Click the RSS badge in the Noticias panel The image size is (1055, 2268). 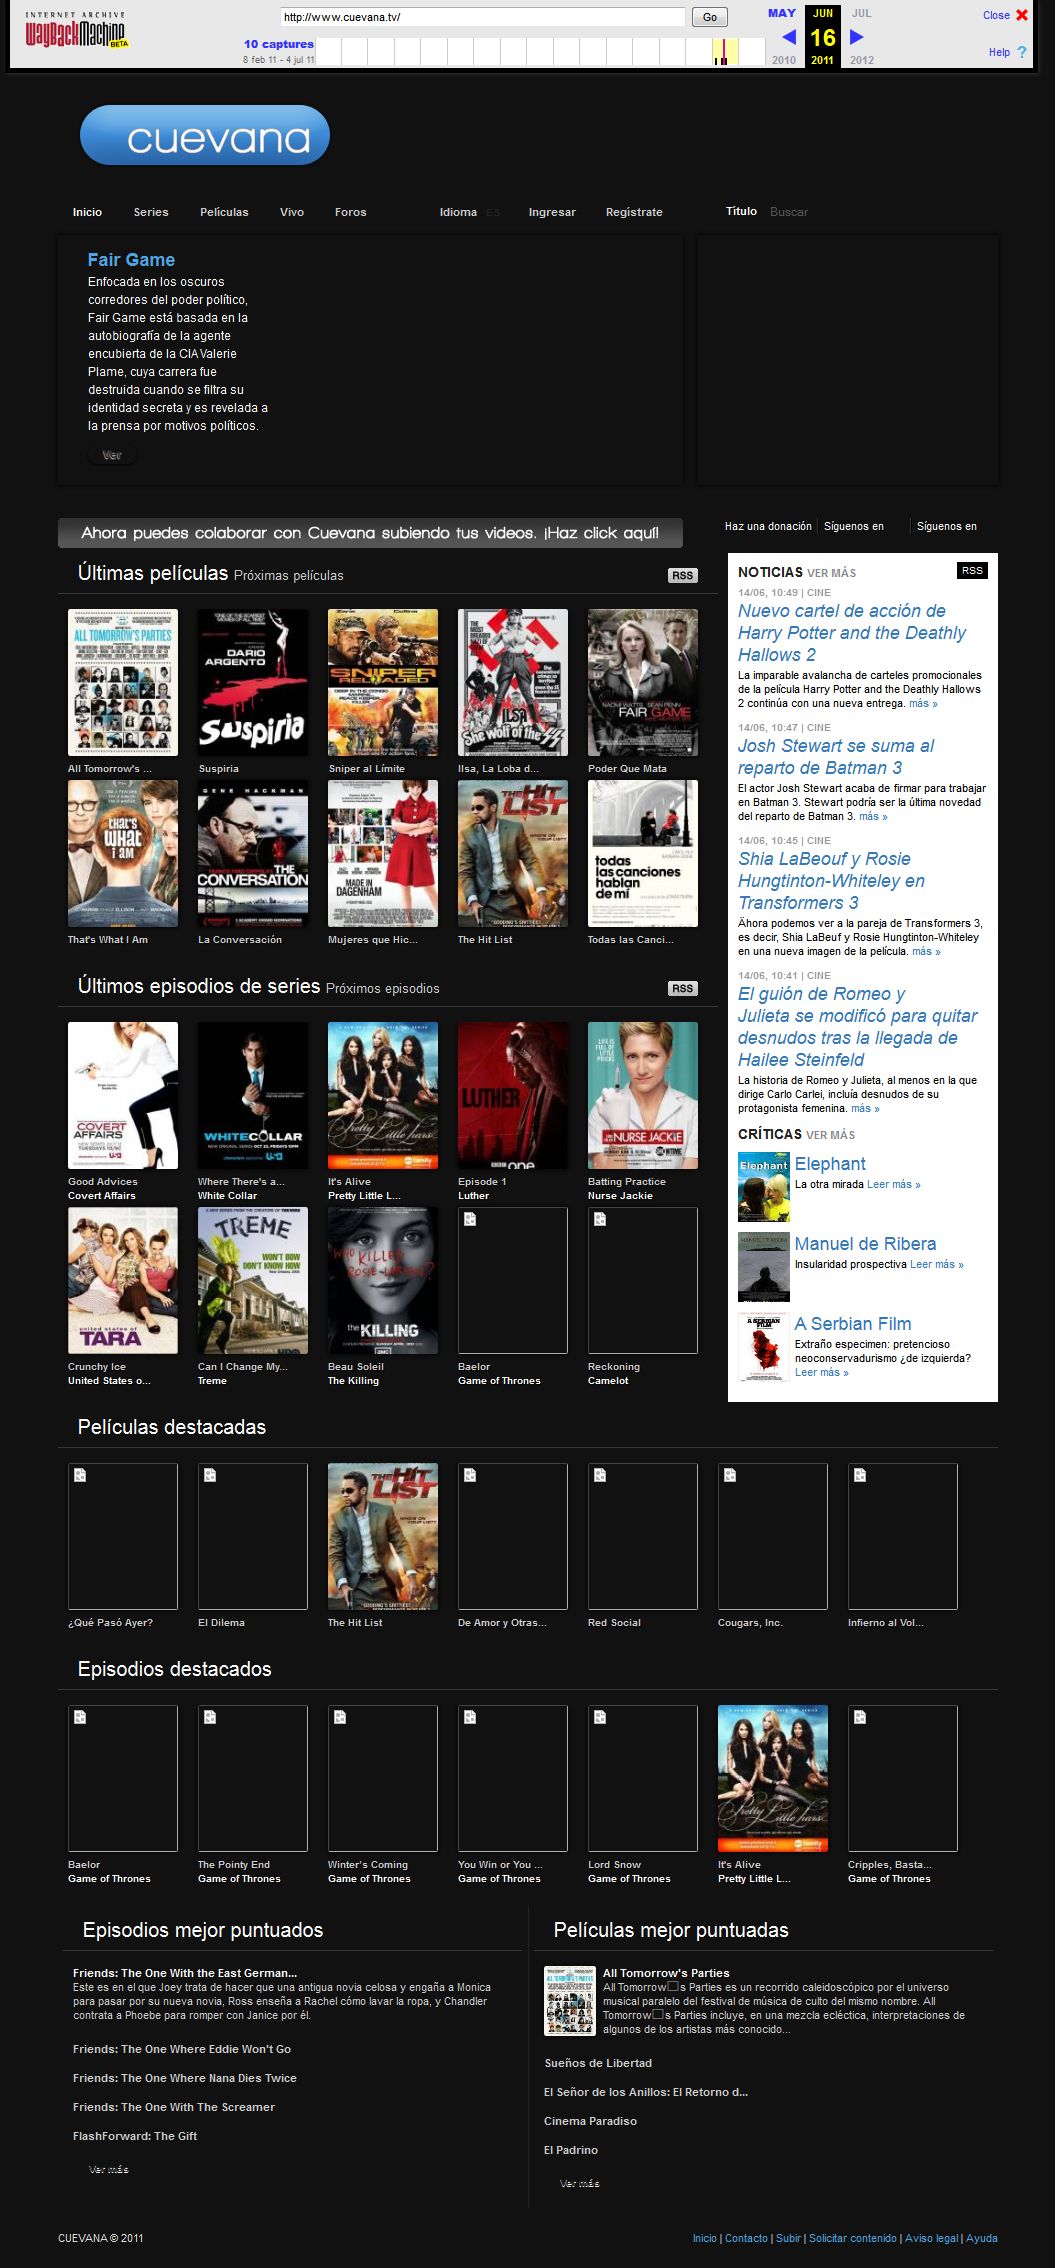[x=972, y=570]
